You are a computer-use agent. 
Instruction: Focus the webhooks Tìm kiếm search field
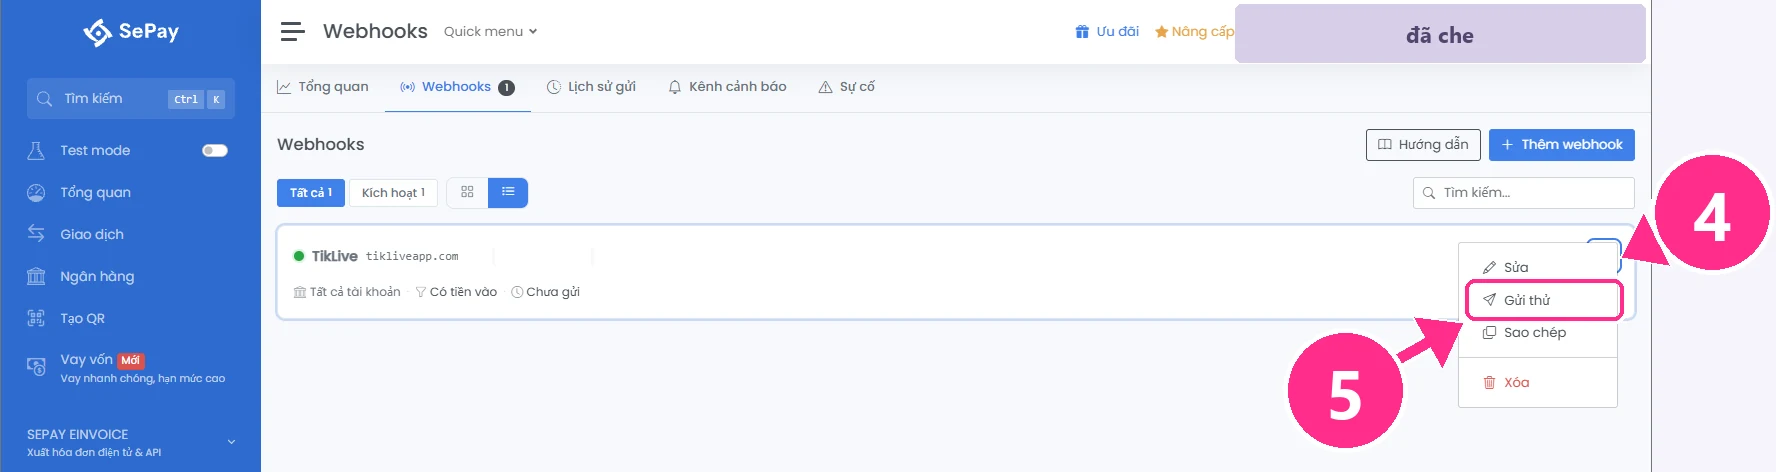pos(1524,193)
